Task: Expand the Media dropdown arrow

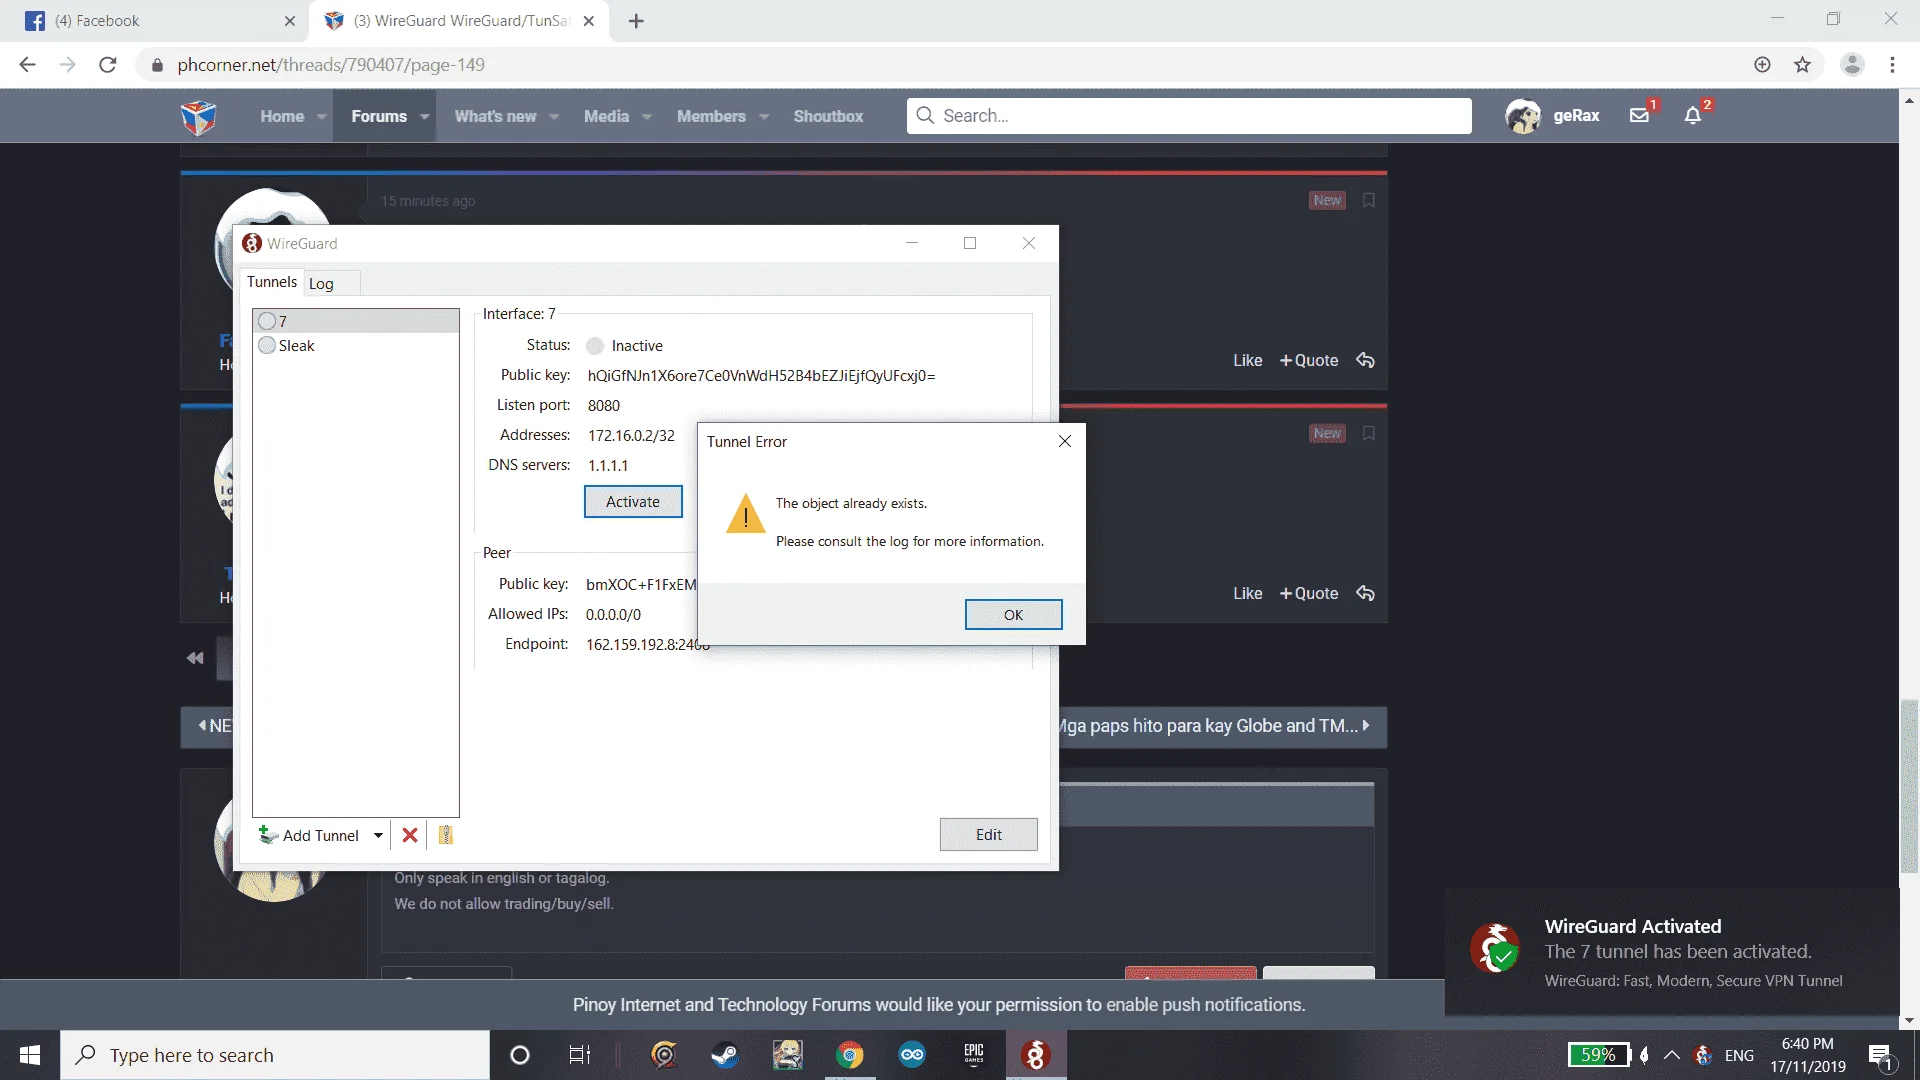Action: pyautogui.click(x=647, y=117)
